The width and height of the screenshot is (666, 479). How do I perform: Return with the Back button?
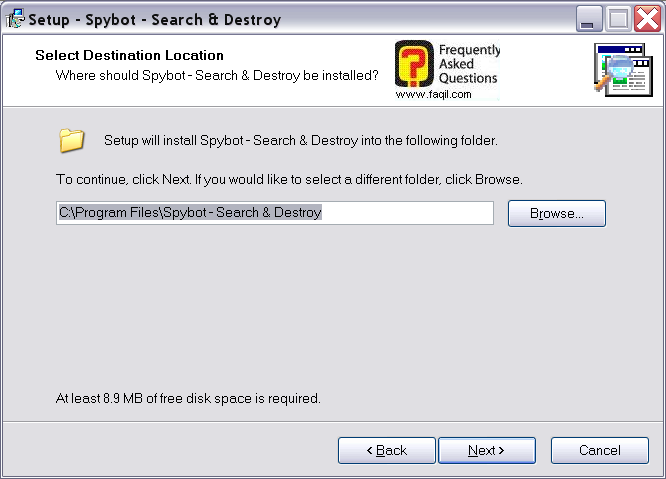[387, 450]
